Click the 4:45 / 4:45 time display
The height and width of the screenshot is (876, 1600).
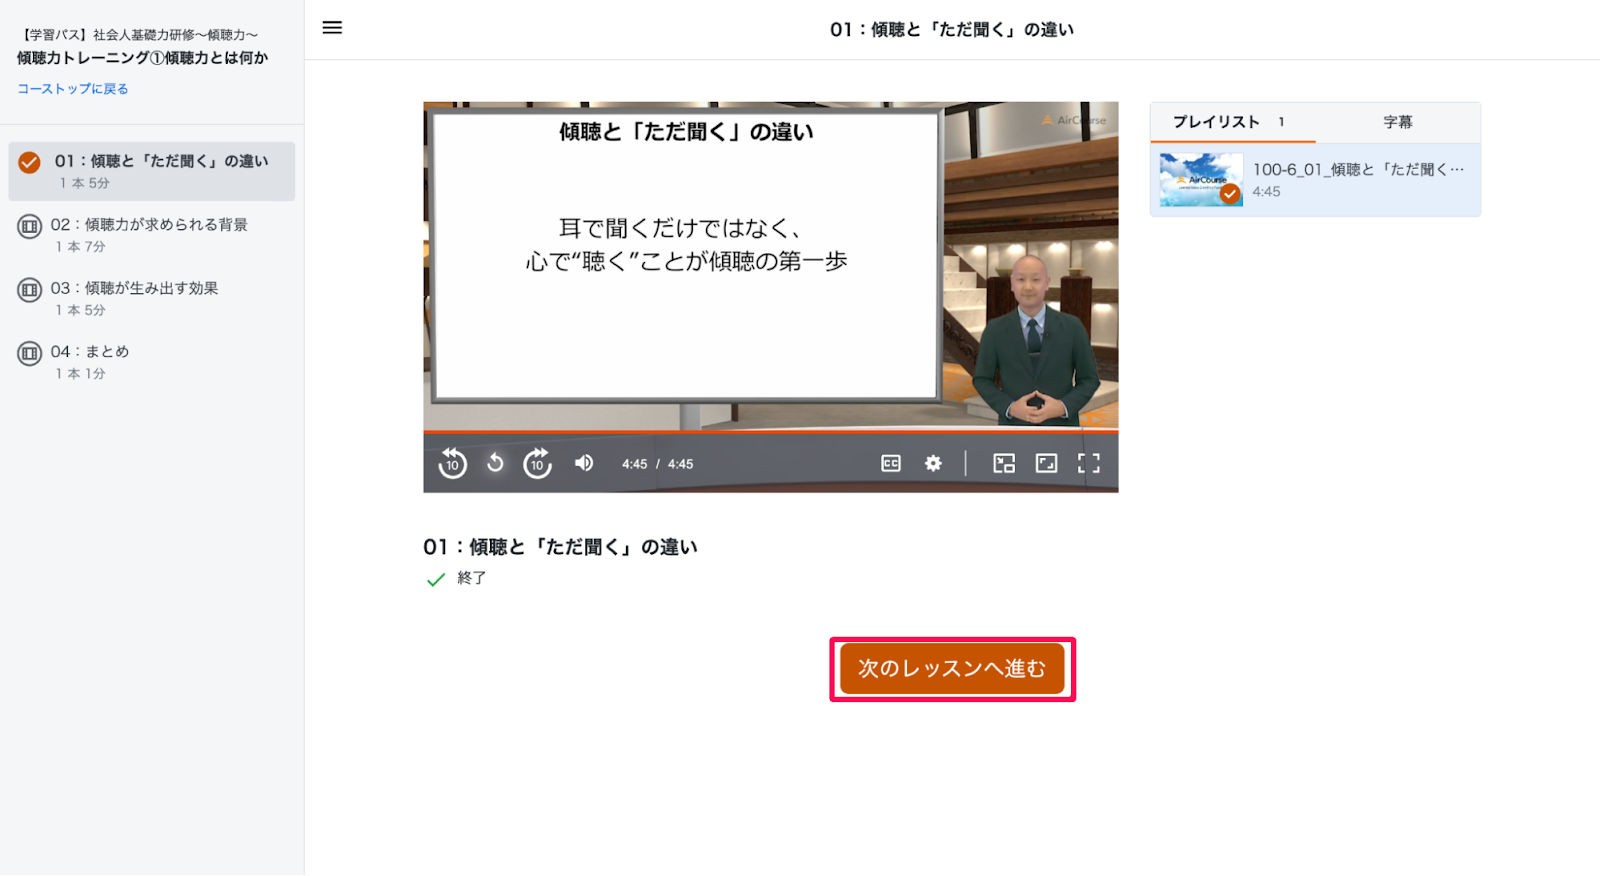click(657, 464)
